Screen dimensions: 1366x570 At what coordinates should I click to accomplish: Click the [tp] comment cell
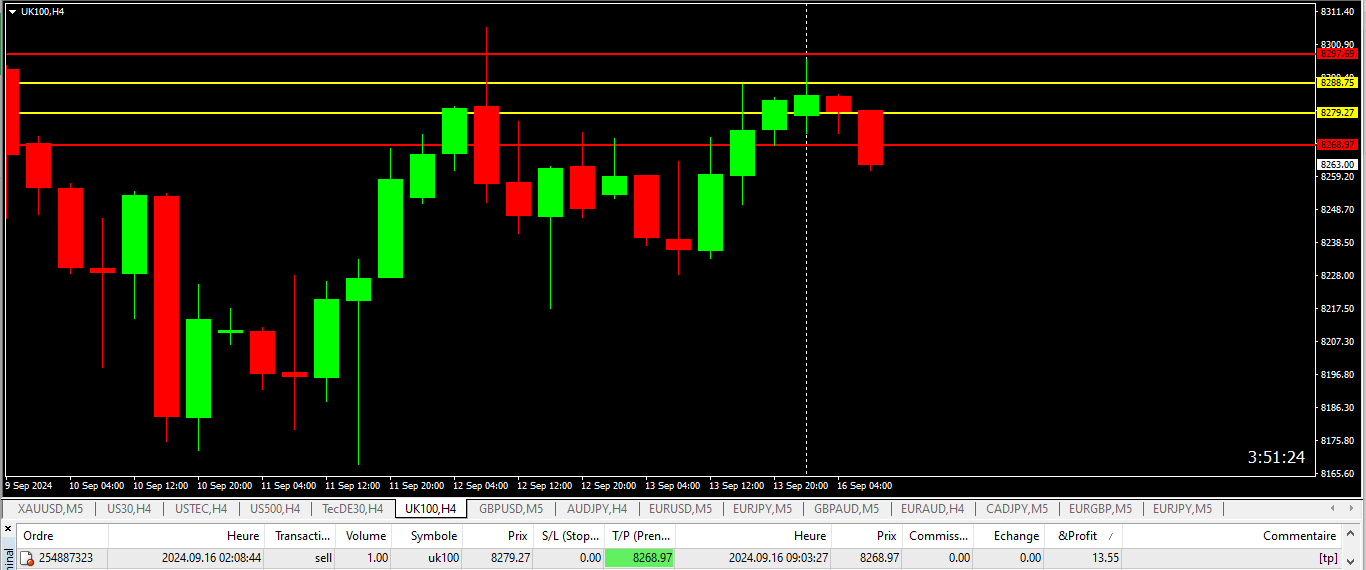(x=1328, y=558)
